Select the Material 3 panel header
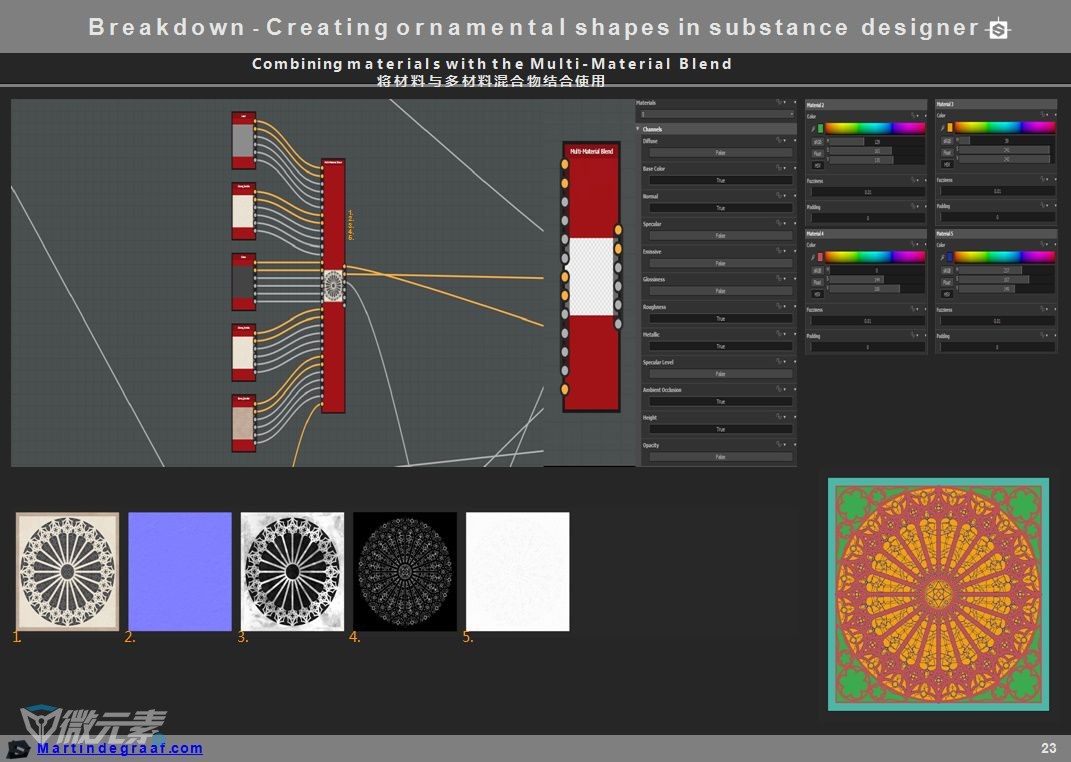Screen dimensions: 1071x762 point(996,104)
